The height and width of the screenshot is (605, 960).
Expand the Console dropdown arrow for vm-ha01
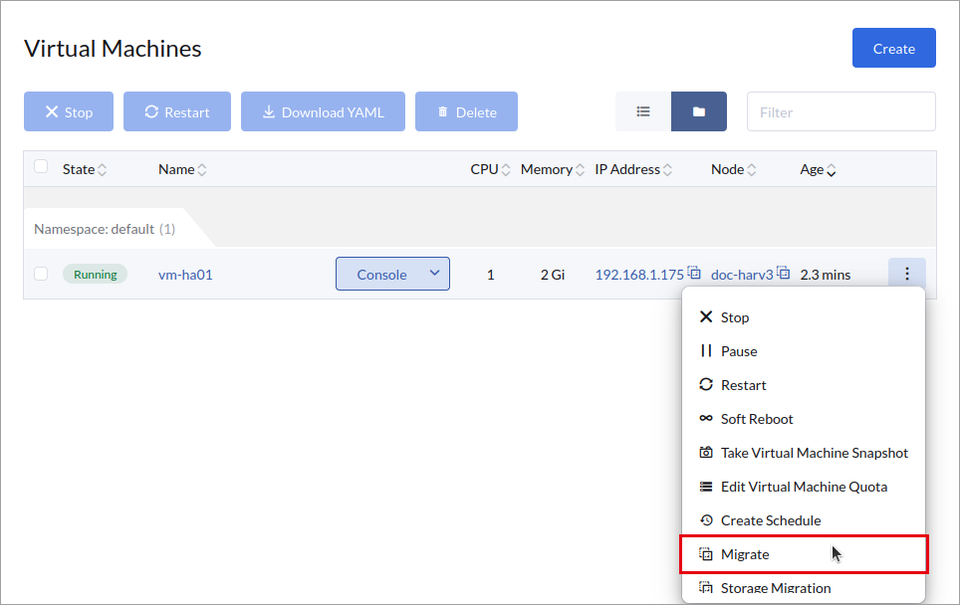click(435, 273)
